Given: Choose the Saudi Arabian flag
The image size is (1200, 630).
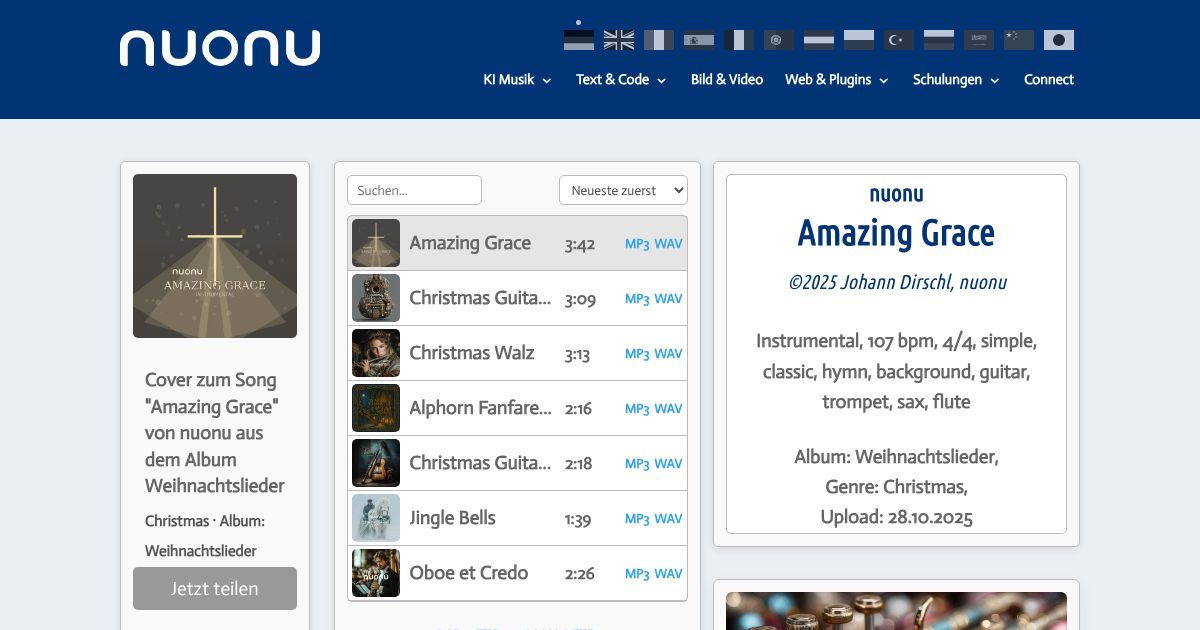Looking at the screenshot, I should pos(979,40).
